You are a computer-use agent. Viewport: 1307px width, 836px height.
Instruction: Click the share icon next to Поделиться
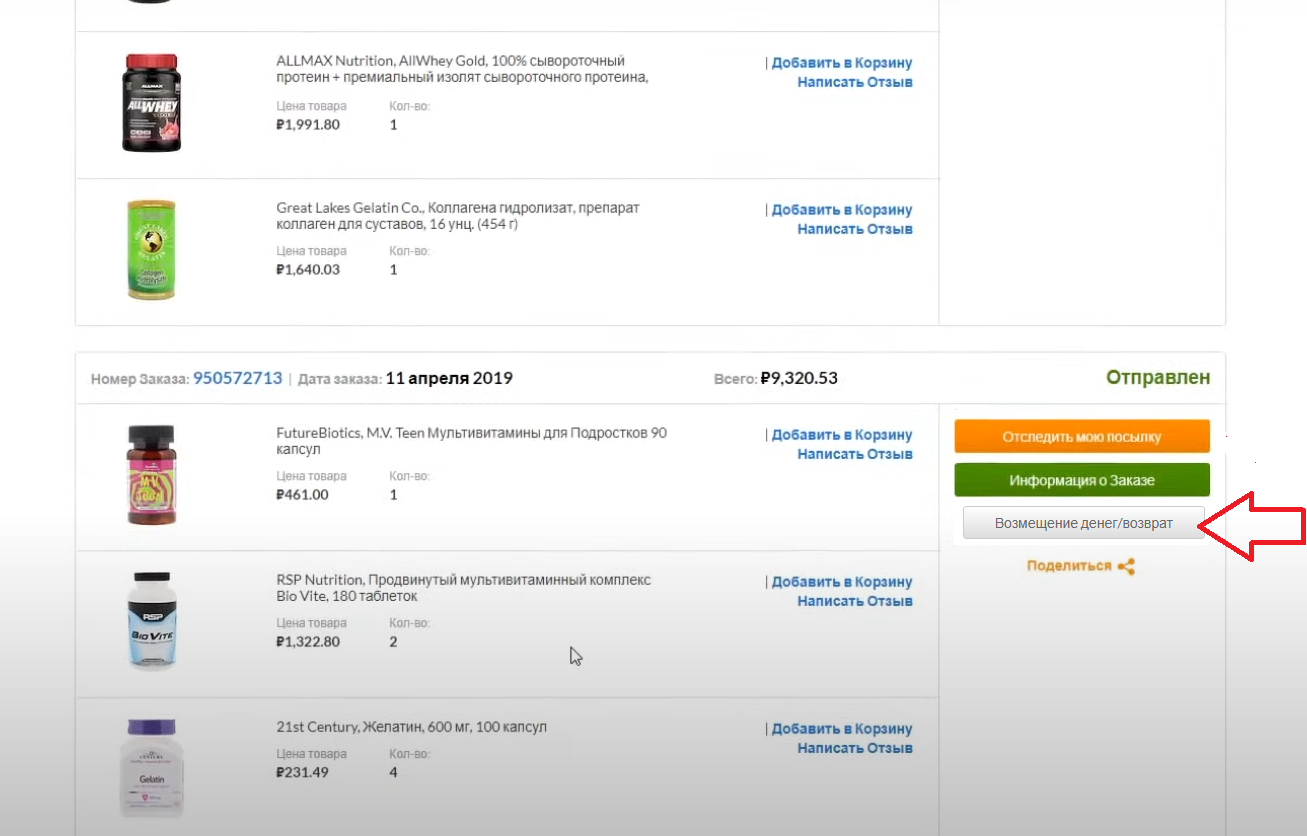[x=1126, y=566]
